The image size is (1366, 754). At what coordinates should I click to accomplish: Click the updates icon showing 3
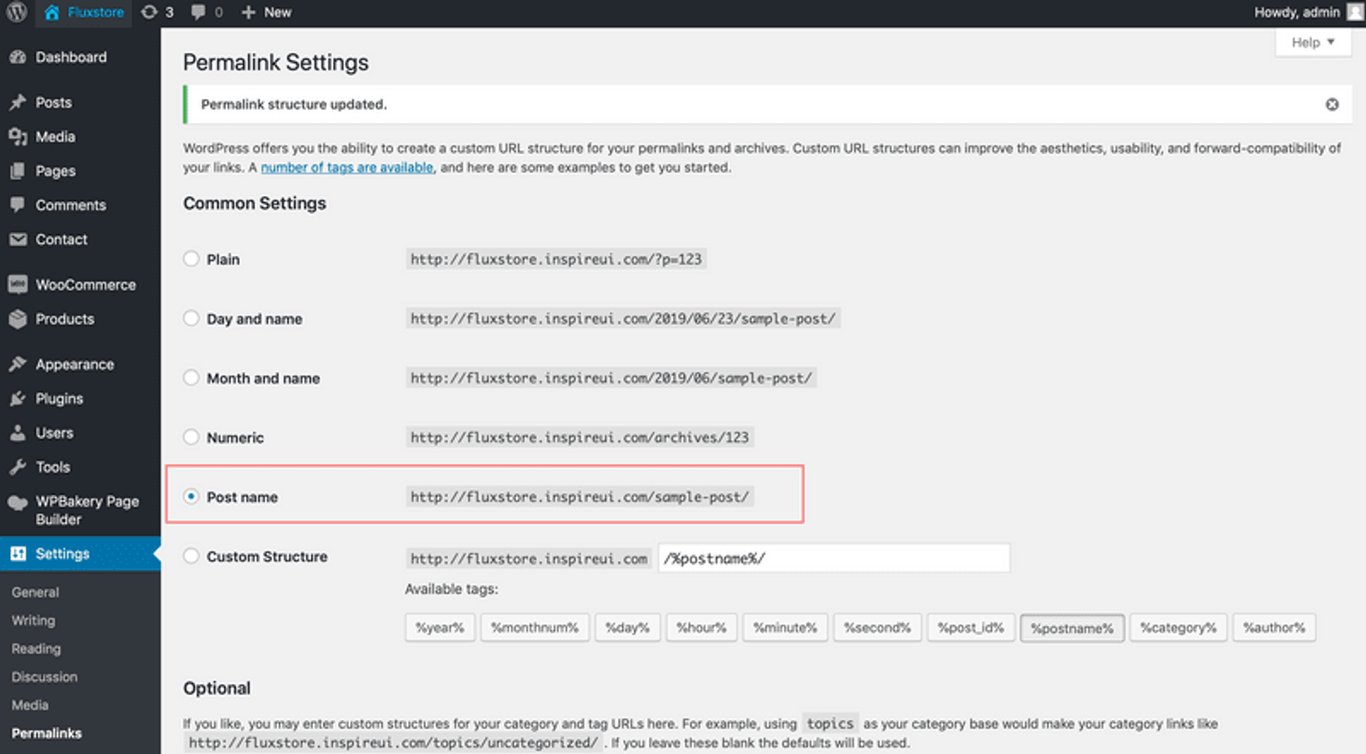tap(149, 12)
